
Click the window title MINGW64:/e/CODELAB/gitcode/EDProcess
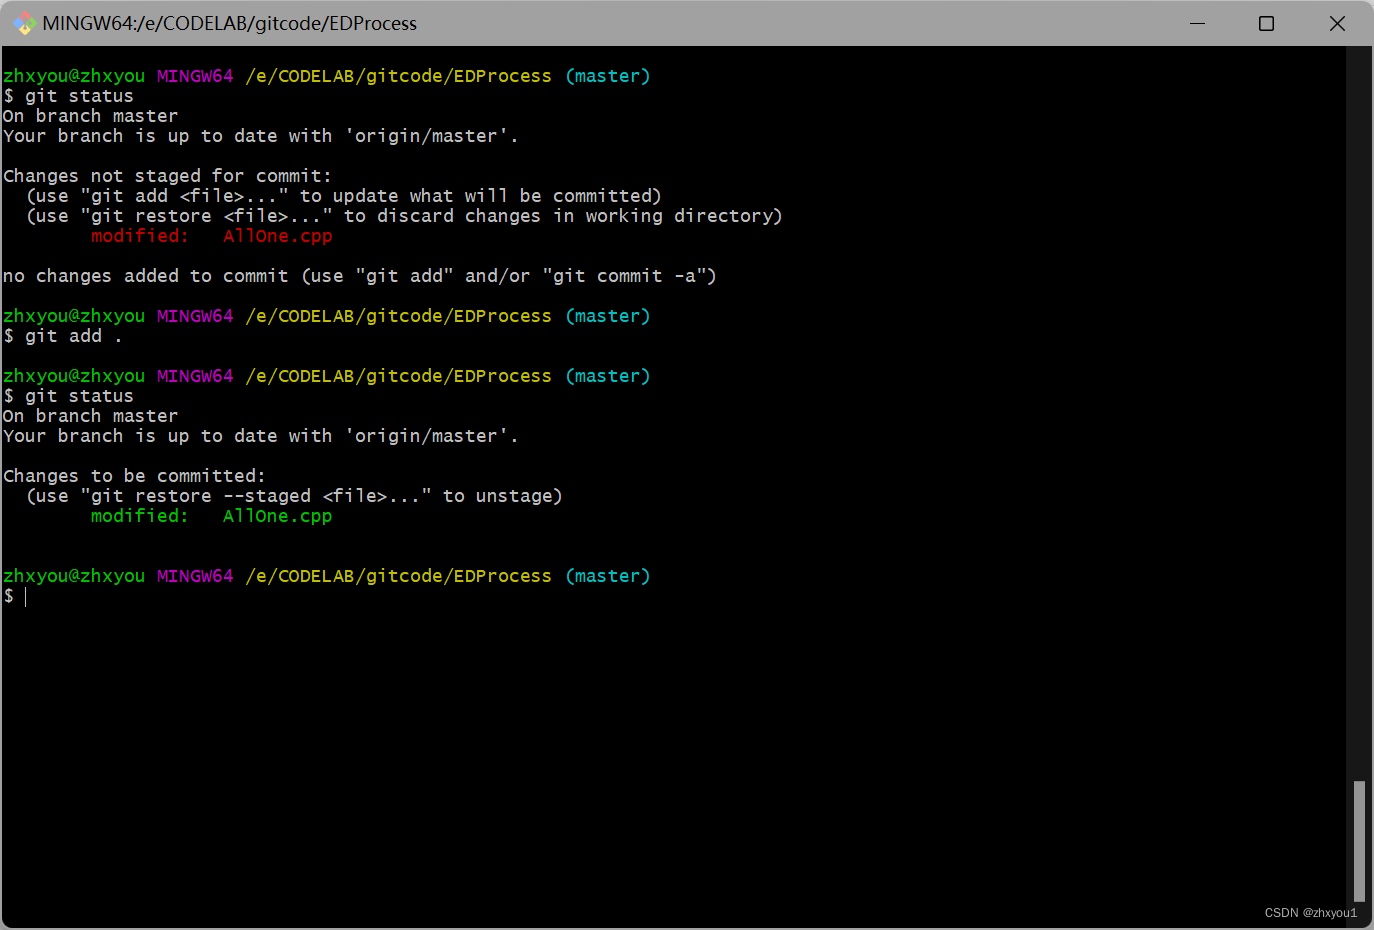tap(230, 23)
